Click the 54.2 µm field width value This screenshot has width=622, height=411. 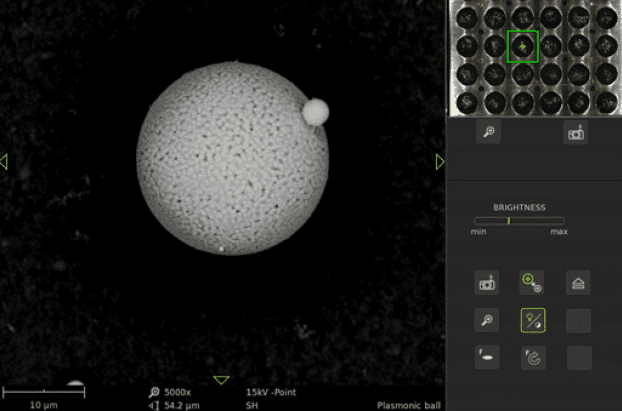pyautogui.click(x=182, y=405)
